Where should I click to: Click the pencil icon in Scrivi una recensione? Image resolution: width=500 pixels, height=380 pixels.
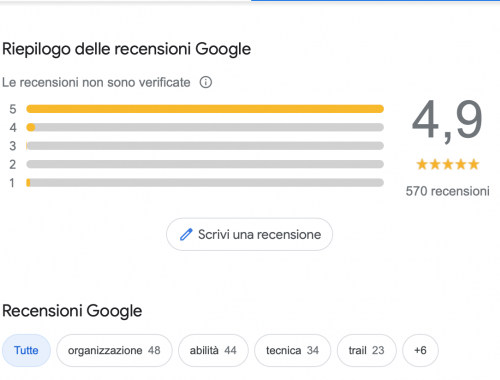tap(186, 234)
